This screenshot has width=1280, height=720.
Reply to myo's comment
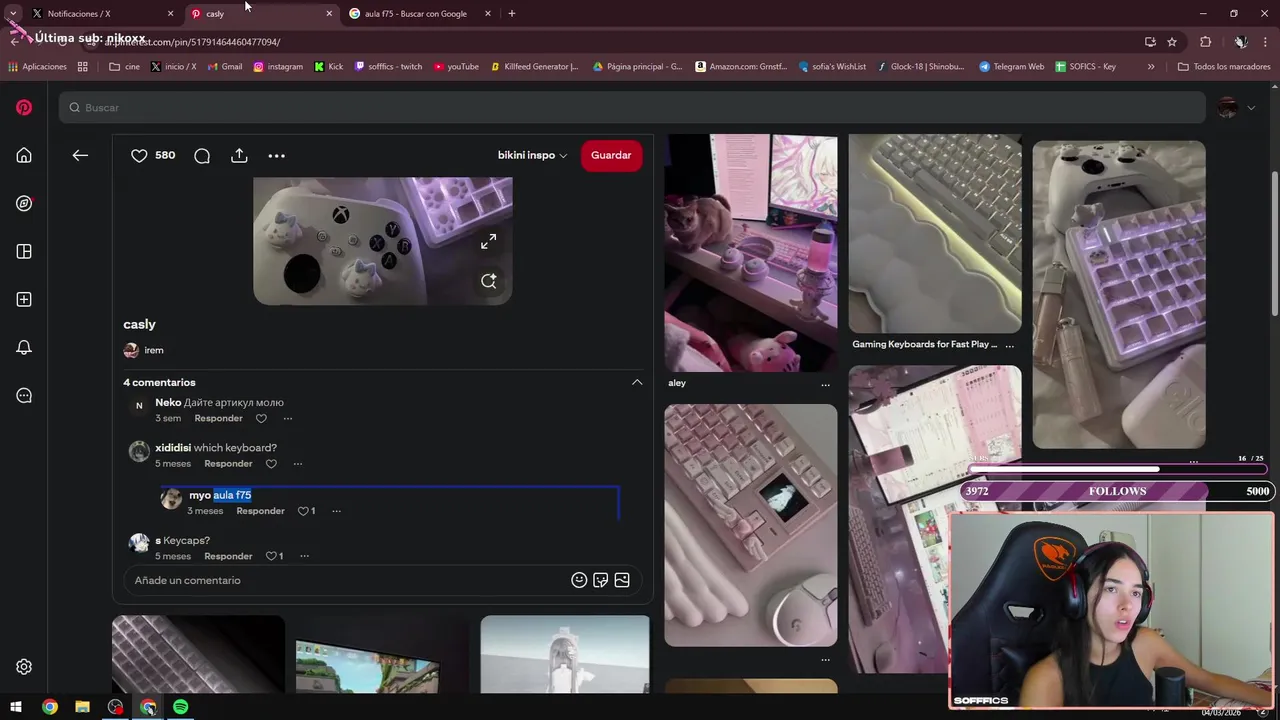coord(260,511)
